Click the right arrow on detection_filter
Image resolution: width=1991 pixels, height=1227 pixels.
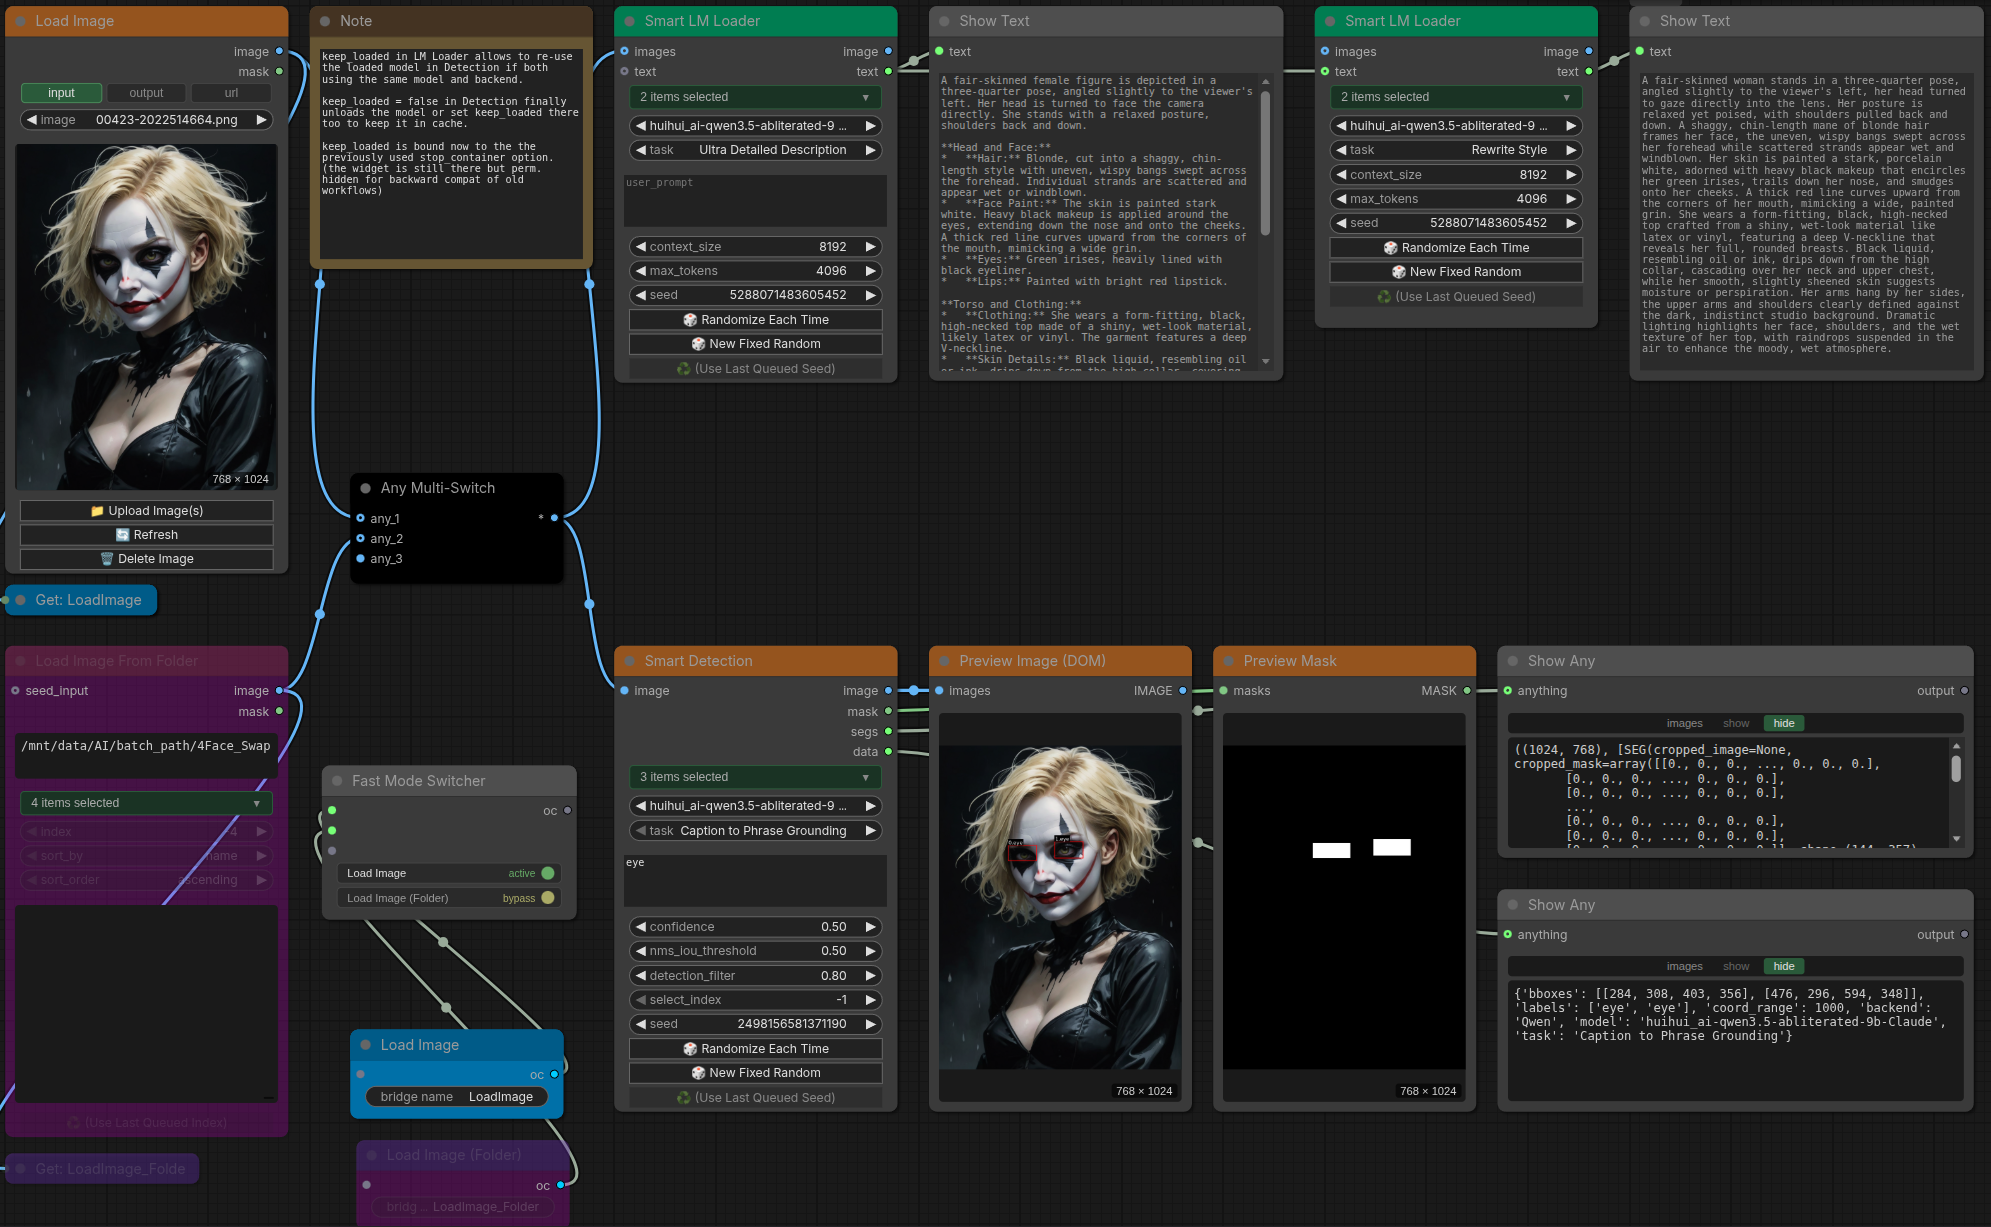[871, 976]
